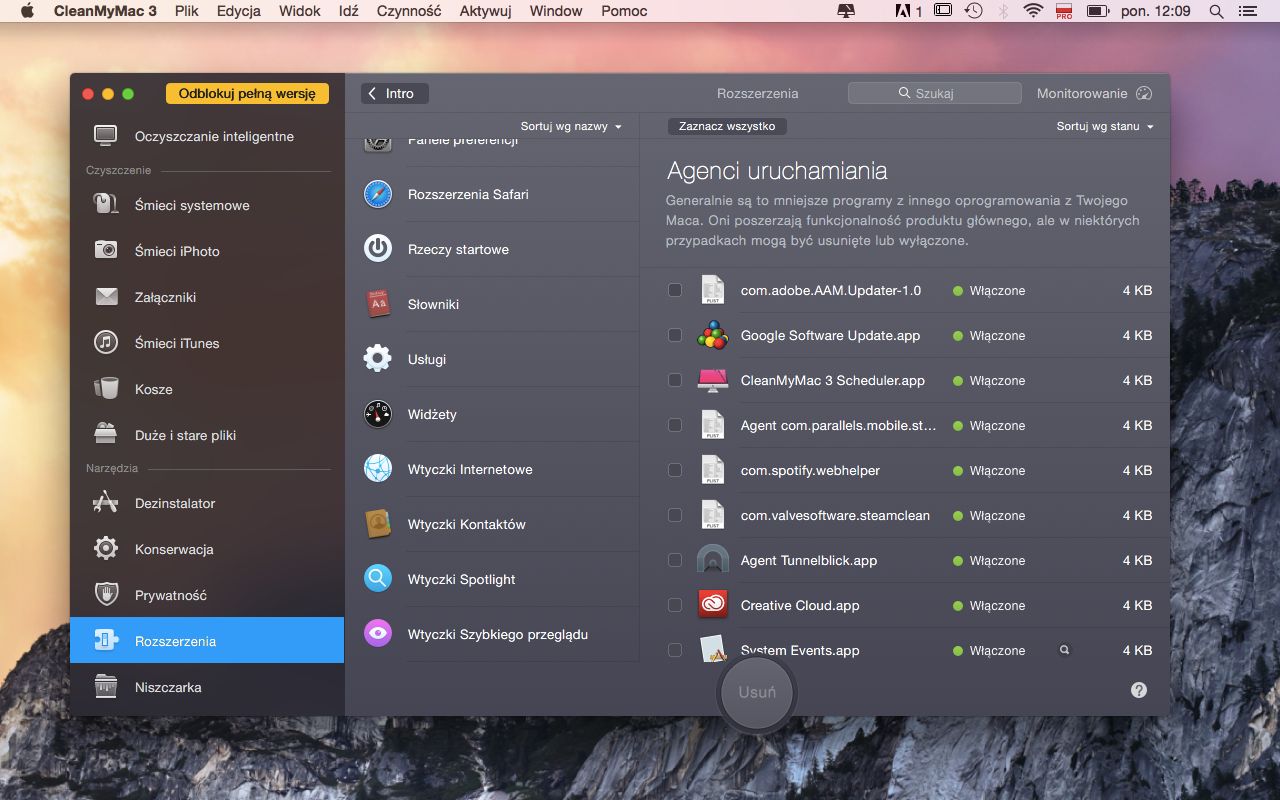Click Agent Tunnelblick app icon

click(712, 560)
